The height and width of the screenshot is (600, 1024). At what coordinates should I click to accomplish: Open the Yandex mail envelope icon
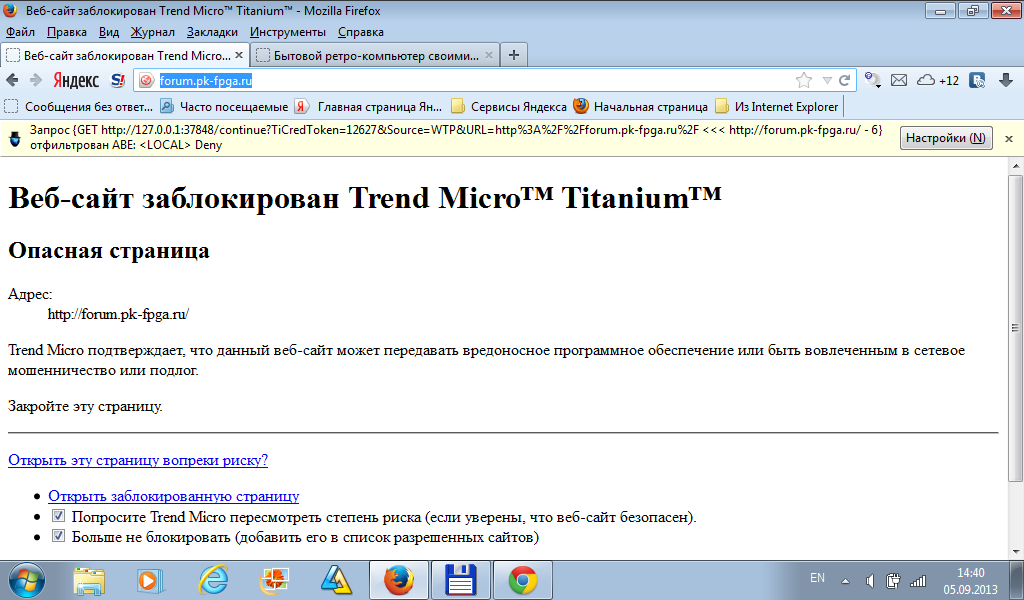[x=899, y=80]
